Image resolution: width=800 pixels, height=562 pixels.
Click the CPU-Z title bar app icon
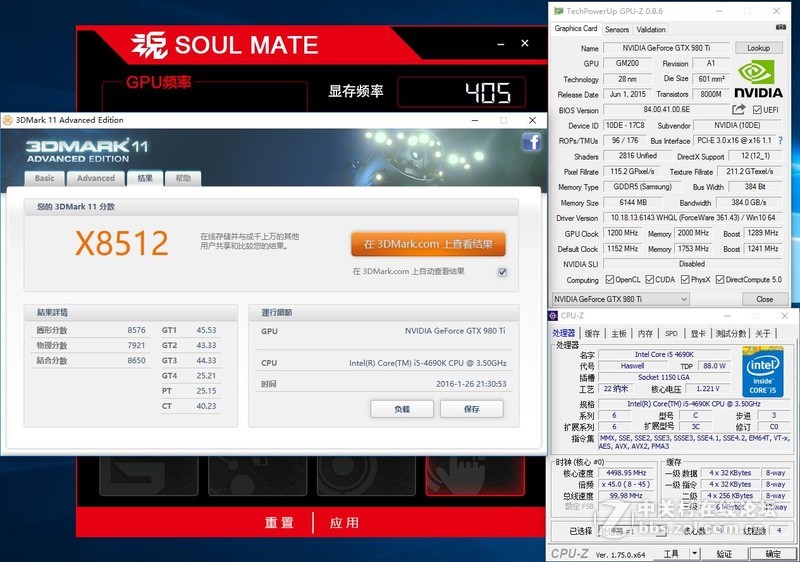[x=553, y=316]
